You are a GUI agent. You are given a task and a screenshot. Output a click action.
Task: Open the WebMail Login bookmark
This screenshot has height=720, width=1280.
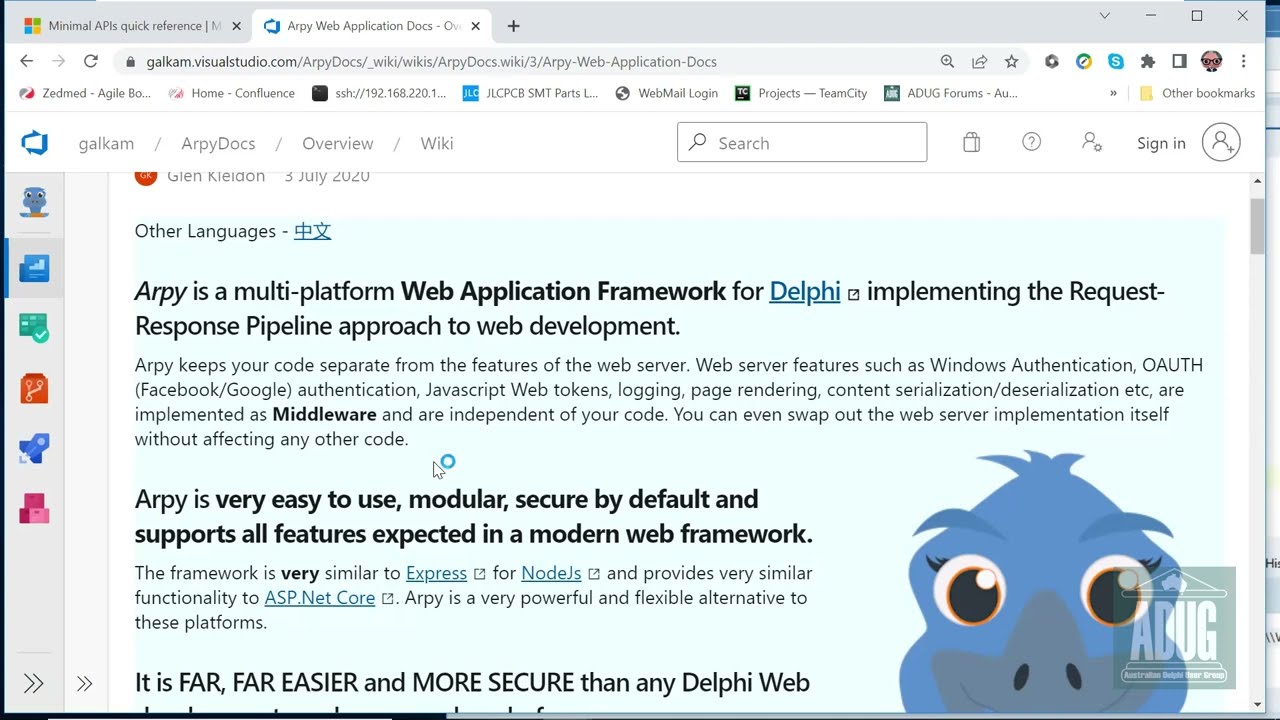(x=666, y=93)
